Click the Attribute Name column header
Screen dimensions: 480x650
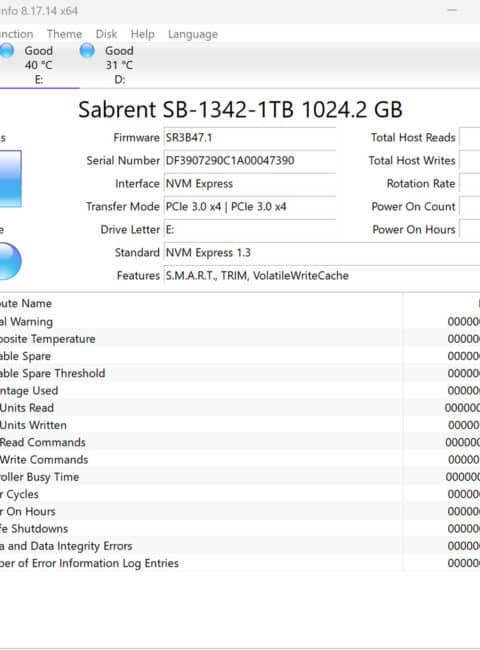point(201,303)
